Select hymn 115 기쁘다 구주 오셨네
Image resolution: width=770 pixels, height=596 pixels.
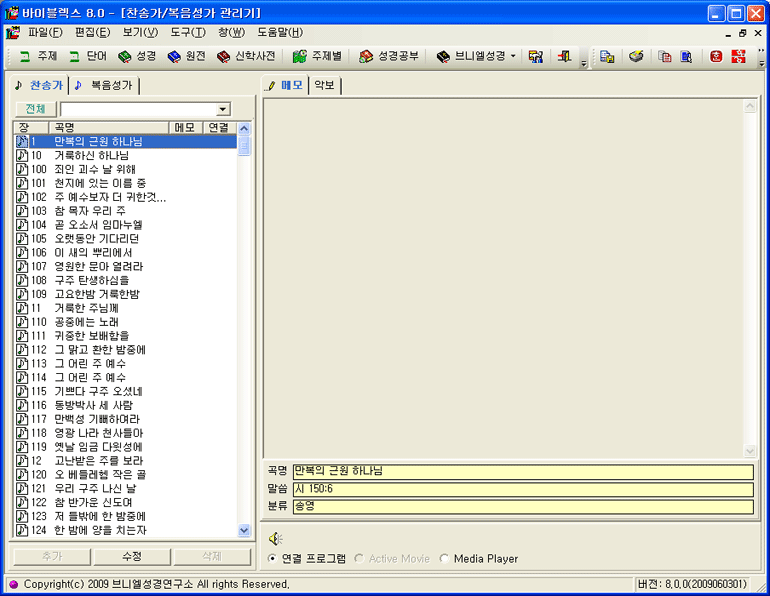[x=126, y=391]
